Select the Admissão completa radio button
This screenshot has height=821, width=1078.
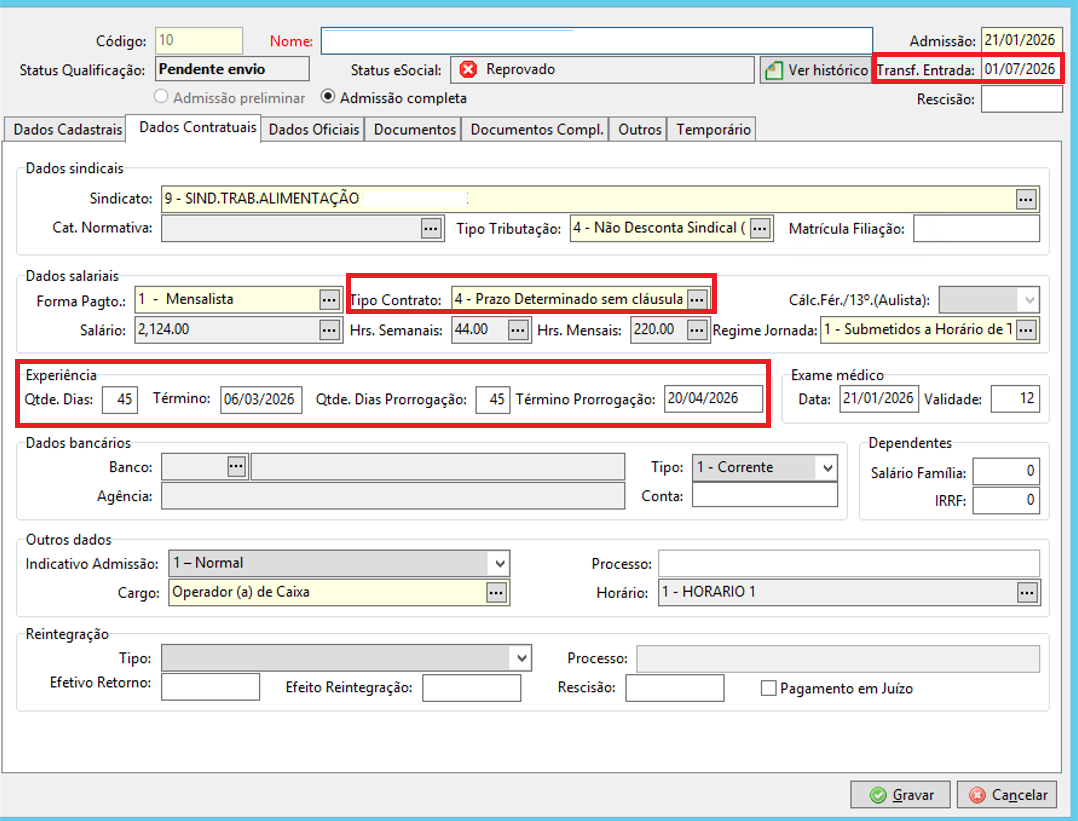(328, 97)
